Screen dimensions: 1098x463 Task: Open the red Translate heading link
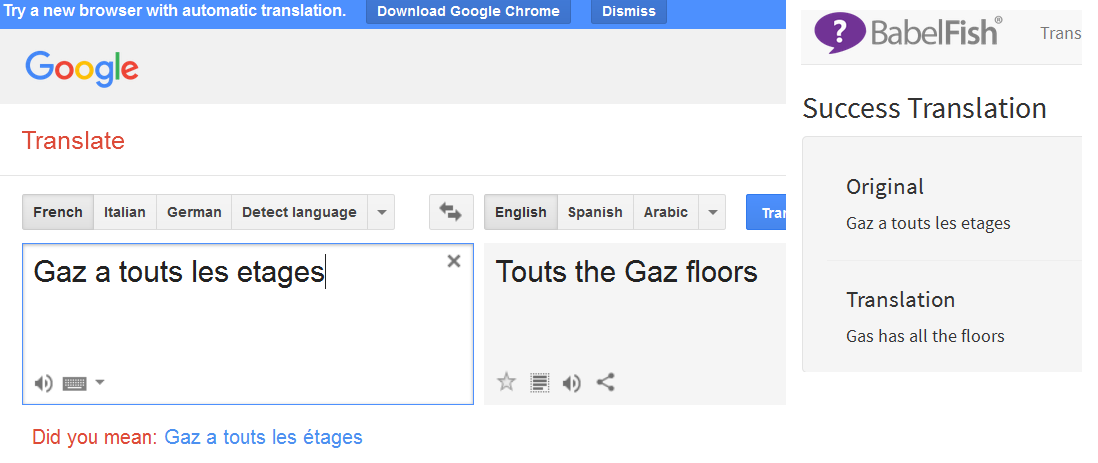click(73, 141)
